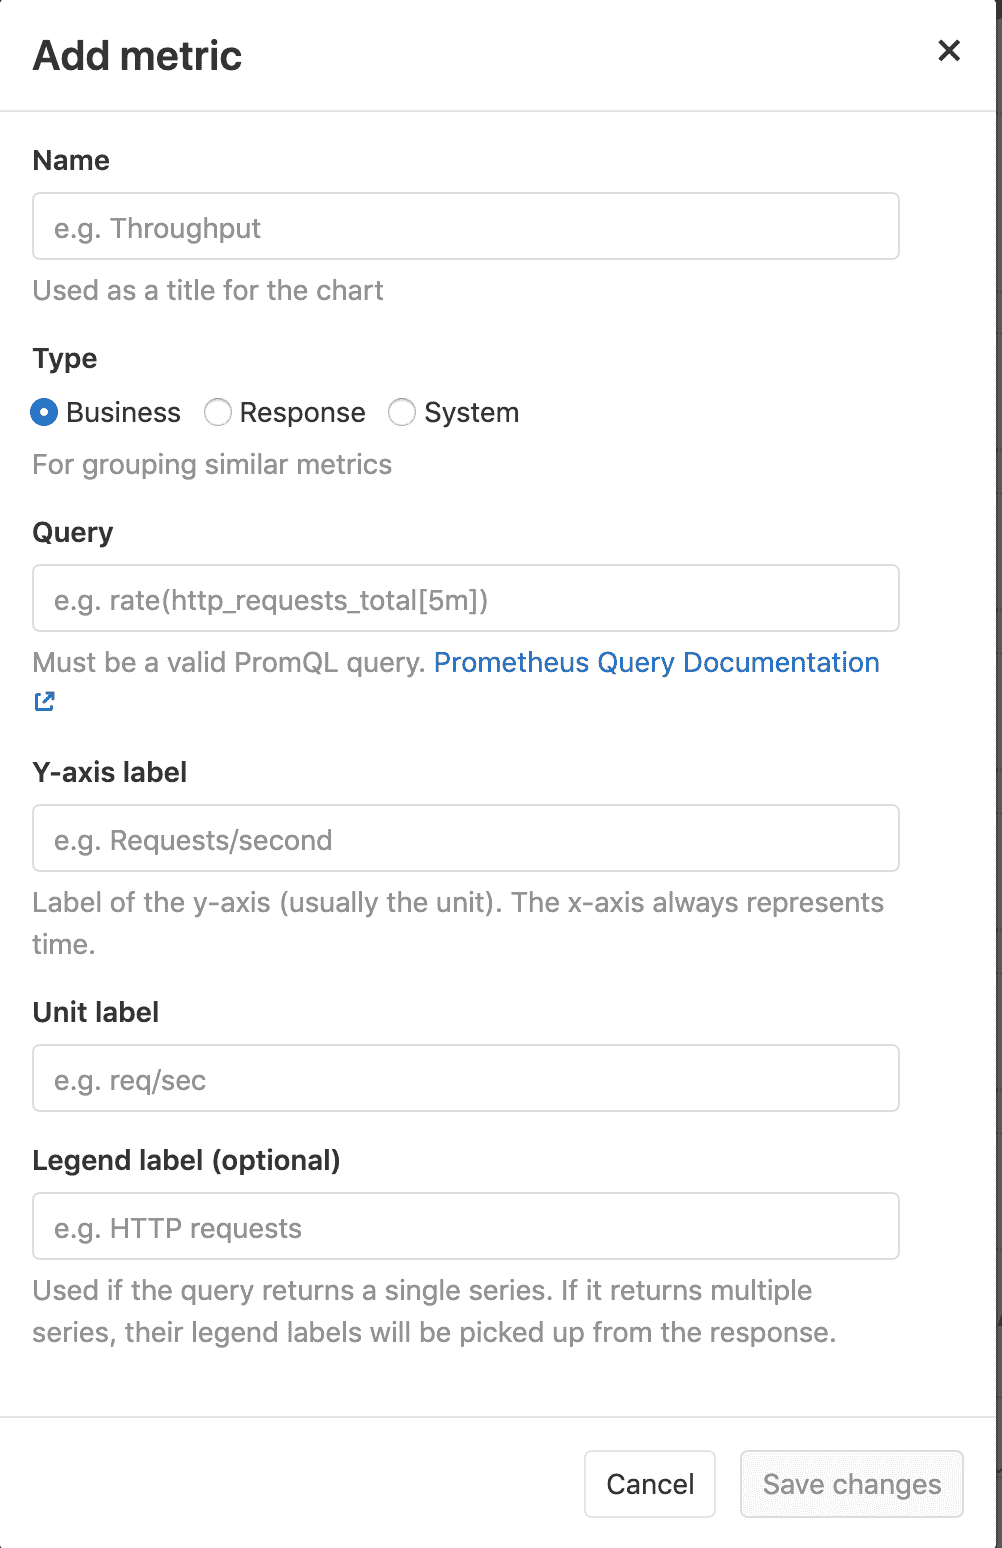Click the Query field label text
1002x1548 pixels.
73,532
